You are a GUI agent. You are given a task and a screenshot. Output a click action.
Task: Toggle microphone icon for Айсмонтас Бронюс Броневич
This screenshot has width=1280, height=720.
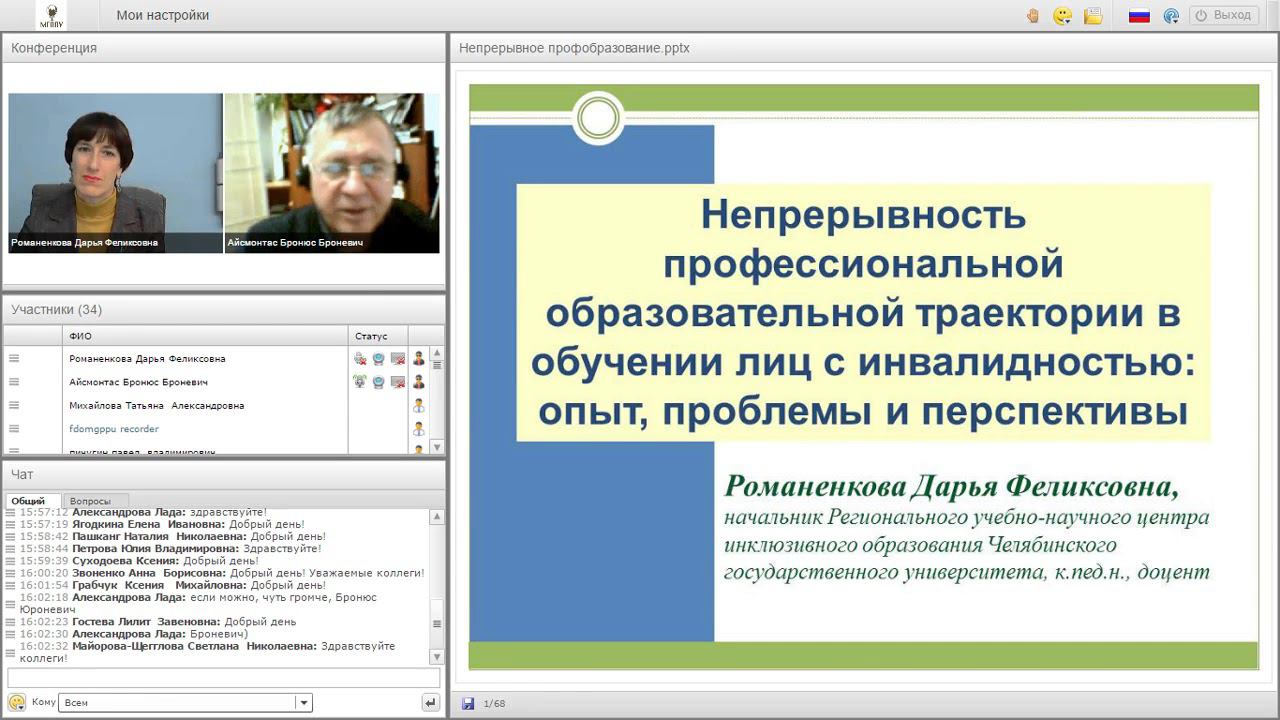pyautogui.click(x=360, y=382)
